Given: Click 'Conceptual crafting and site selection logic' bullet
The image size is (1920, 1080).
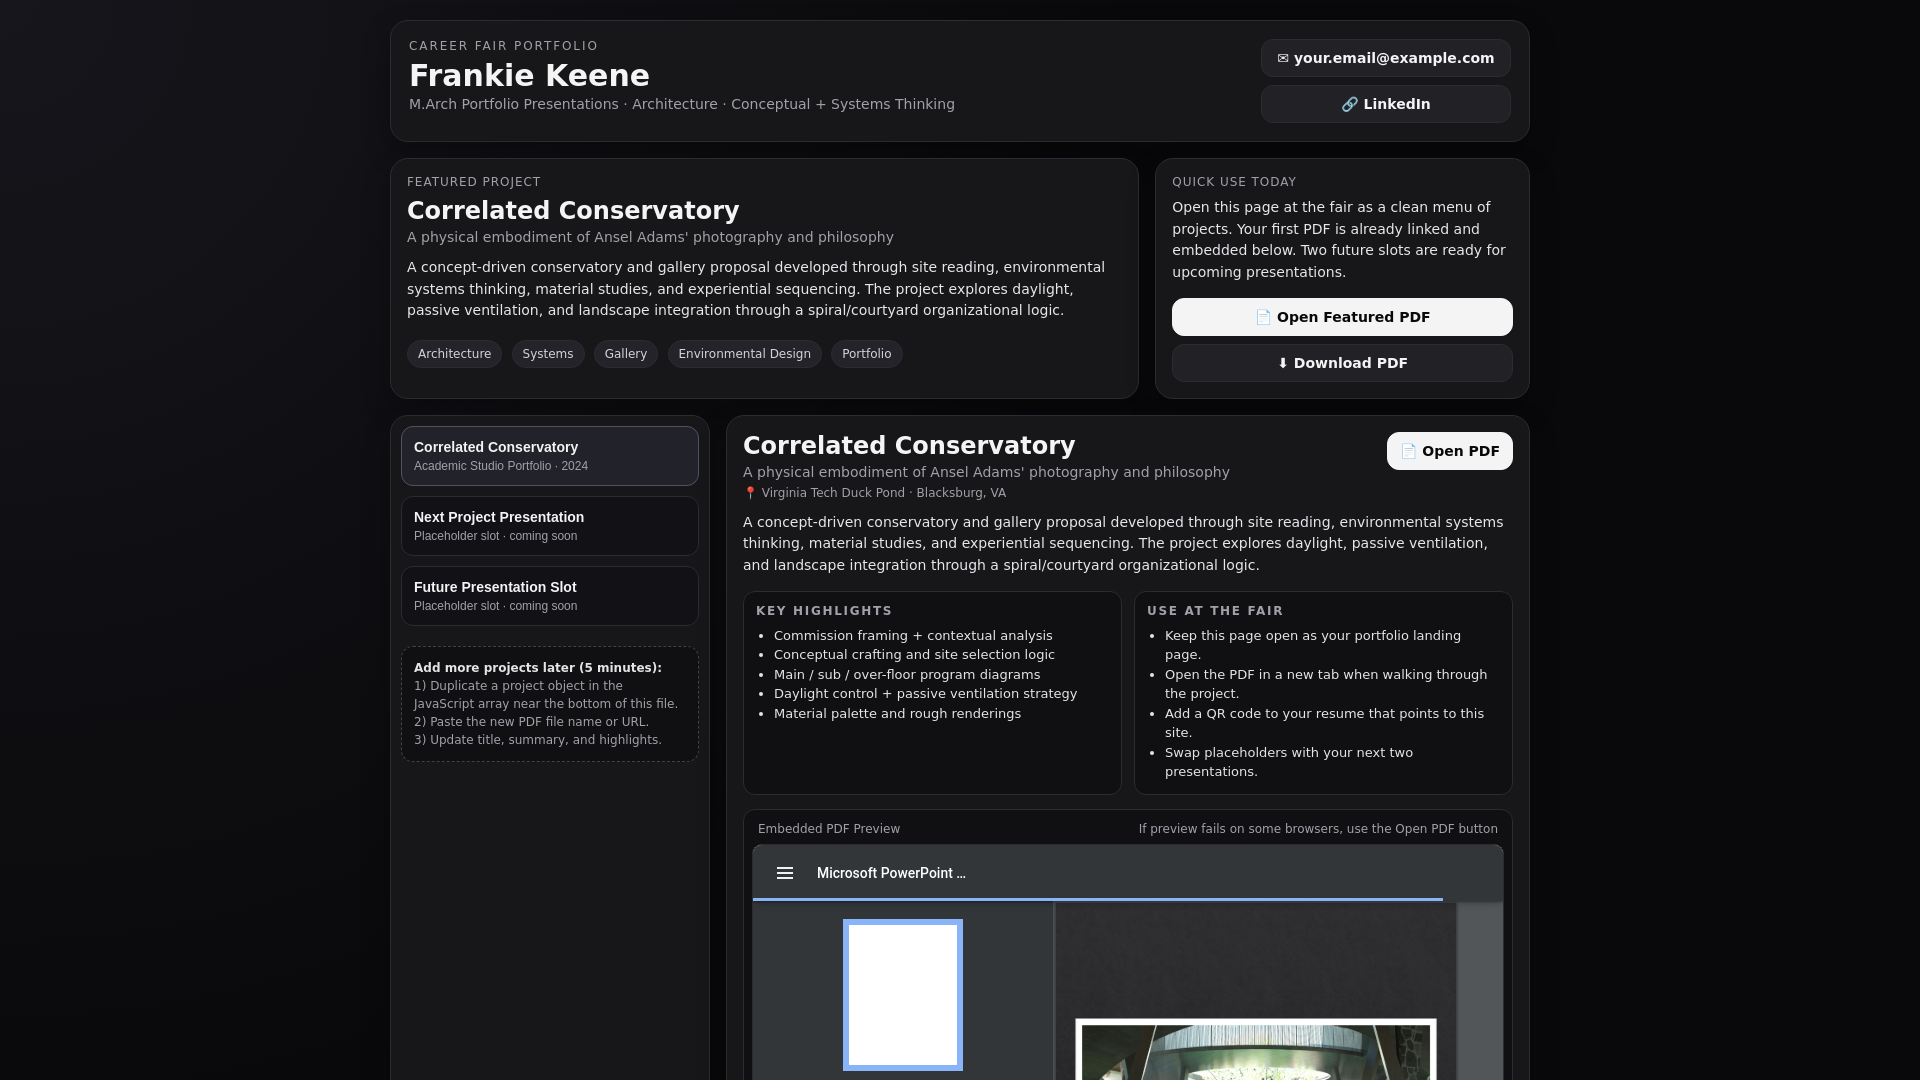Looking at the screenshot, I should (914, 655).
